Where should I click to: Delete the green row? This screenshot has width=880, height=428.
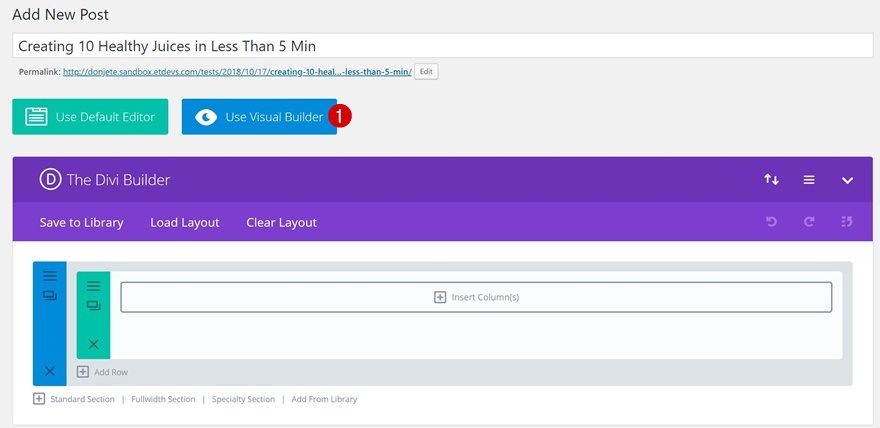tap(94, 344)
